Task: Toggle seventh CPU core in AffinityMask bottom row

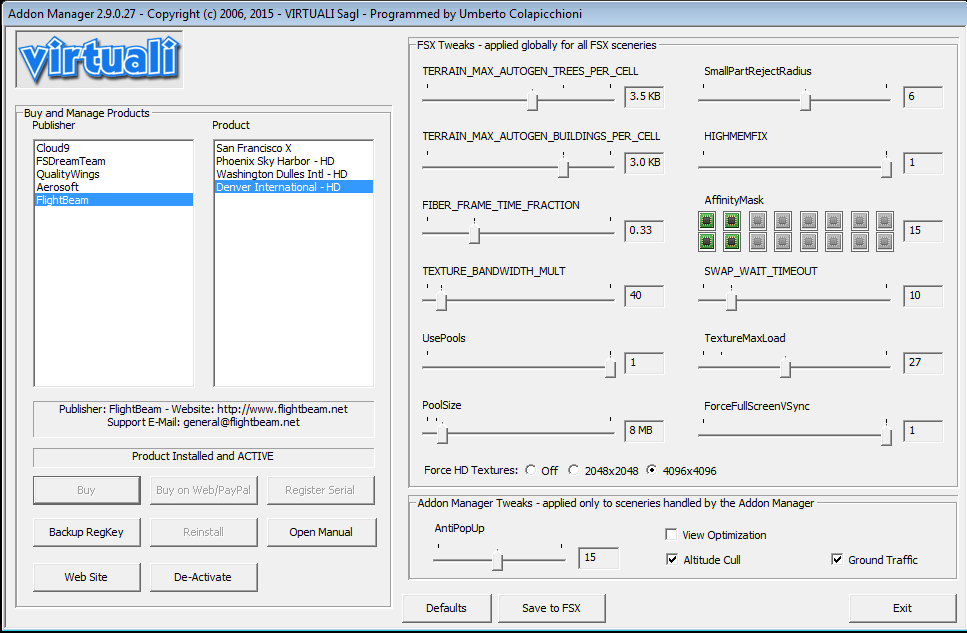Action: (x=860, y=242)
